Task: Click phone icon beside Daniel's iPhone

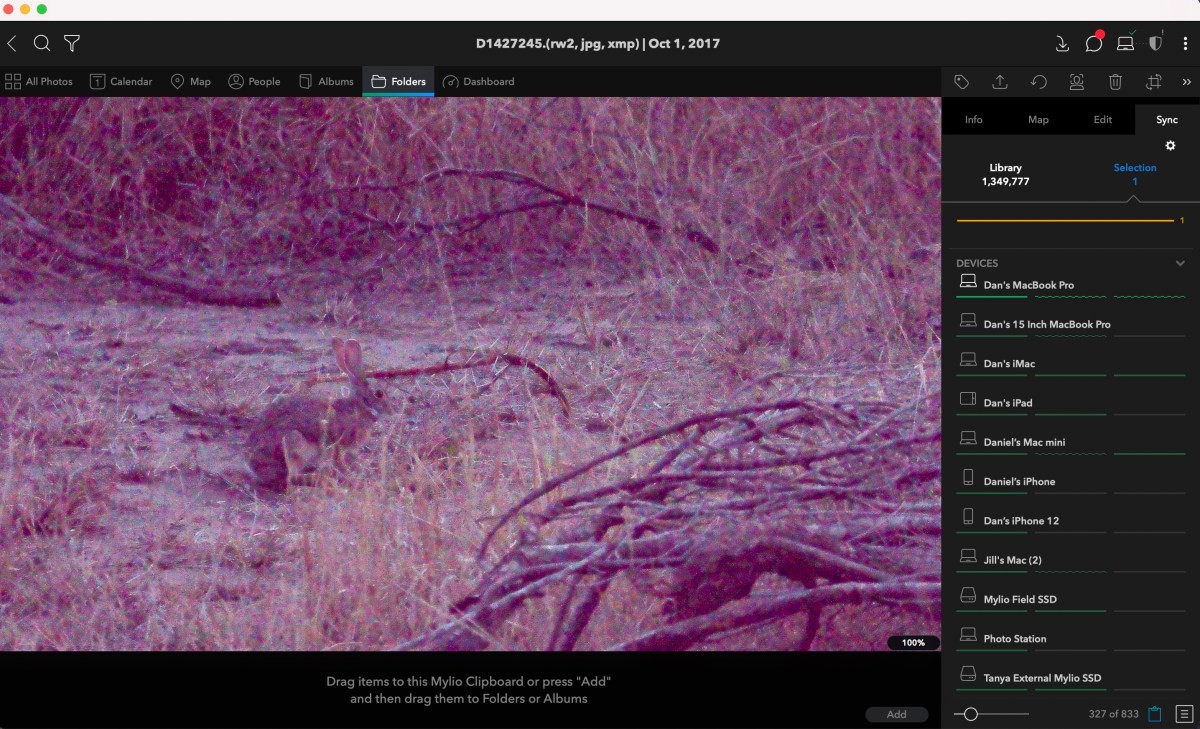Action: click(967, 477)
